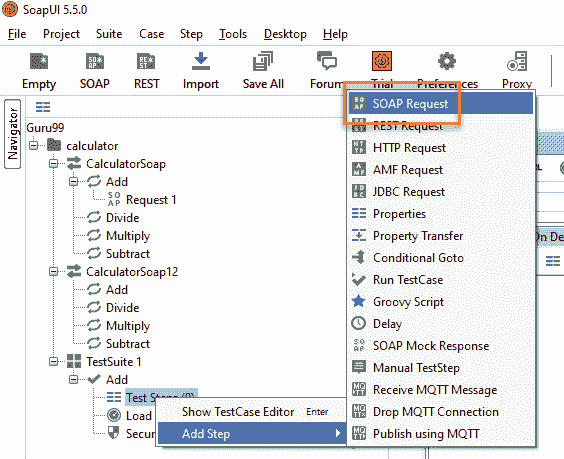Image resolution: width=564 pixels, height=459 pixels.
Task: Click the Delay clock icon
Action: pos(359,323)
